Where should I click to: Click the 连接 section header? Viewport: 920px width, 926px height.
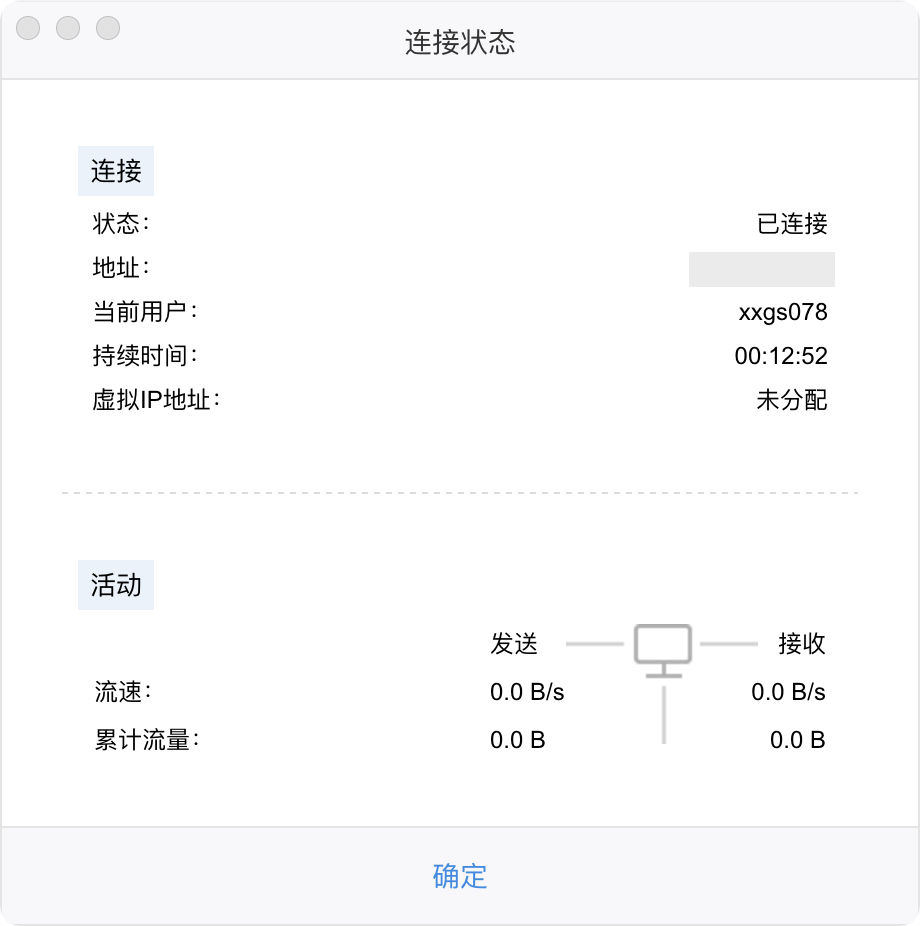[x=116, y=171]
